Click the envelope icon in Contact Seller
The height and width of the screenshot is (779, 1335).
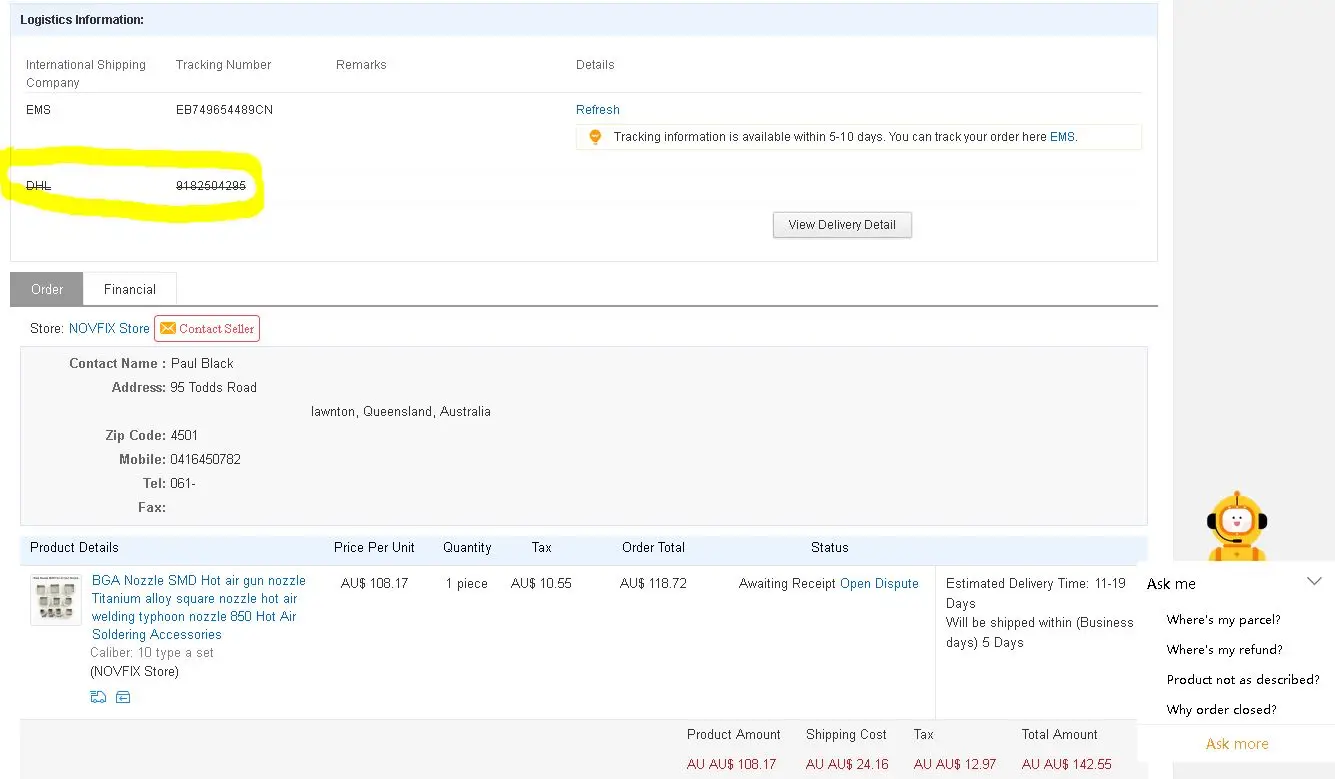(x=168, y=328)
